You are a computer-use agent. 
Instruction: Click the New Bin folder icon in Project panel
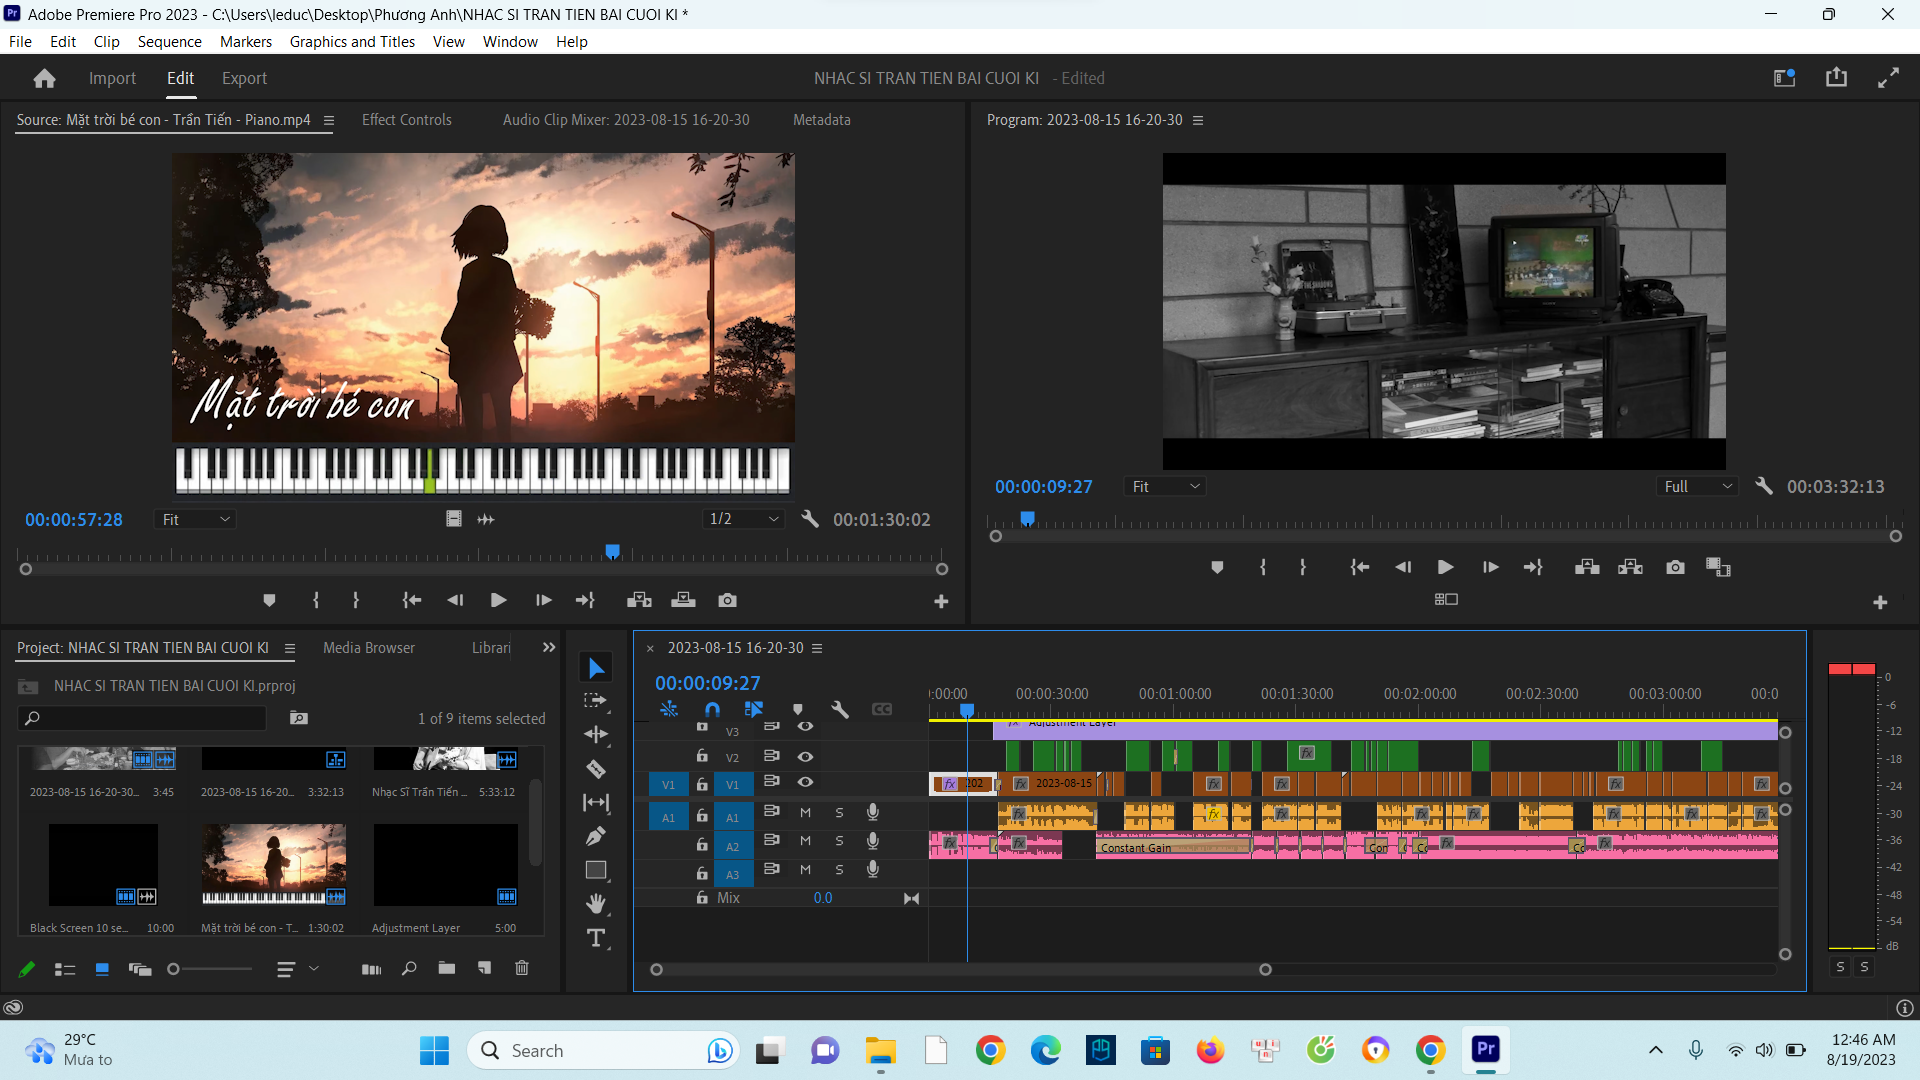pos(446,968)
